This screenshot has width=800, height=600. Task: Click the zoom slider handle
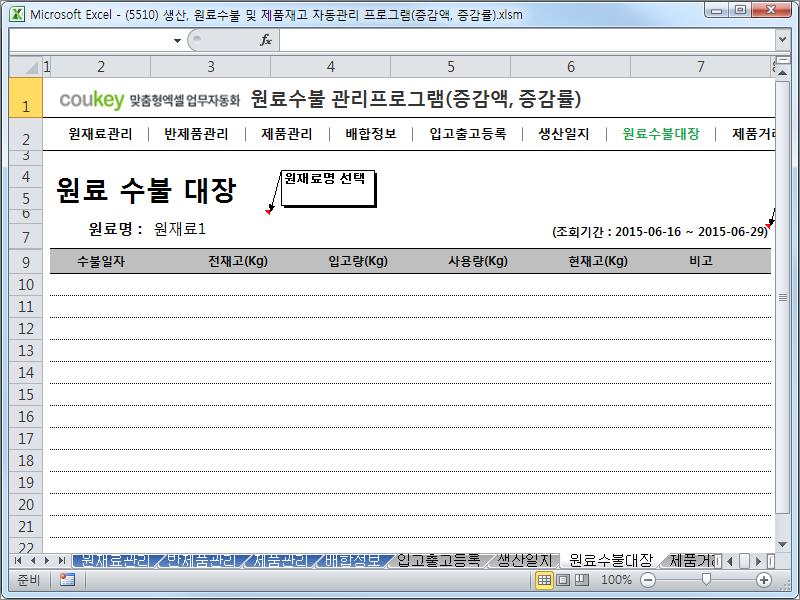706,579
